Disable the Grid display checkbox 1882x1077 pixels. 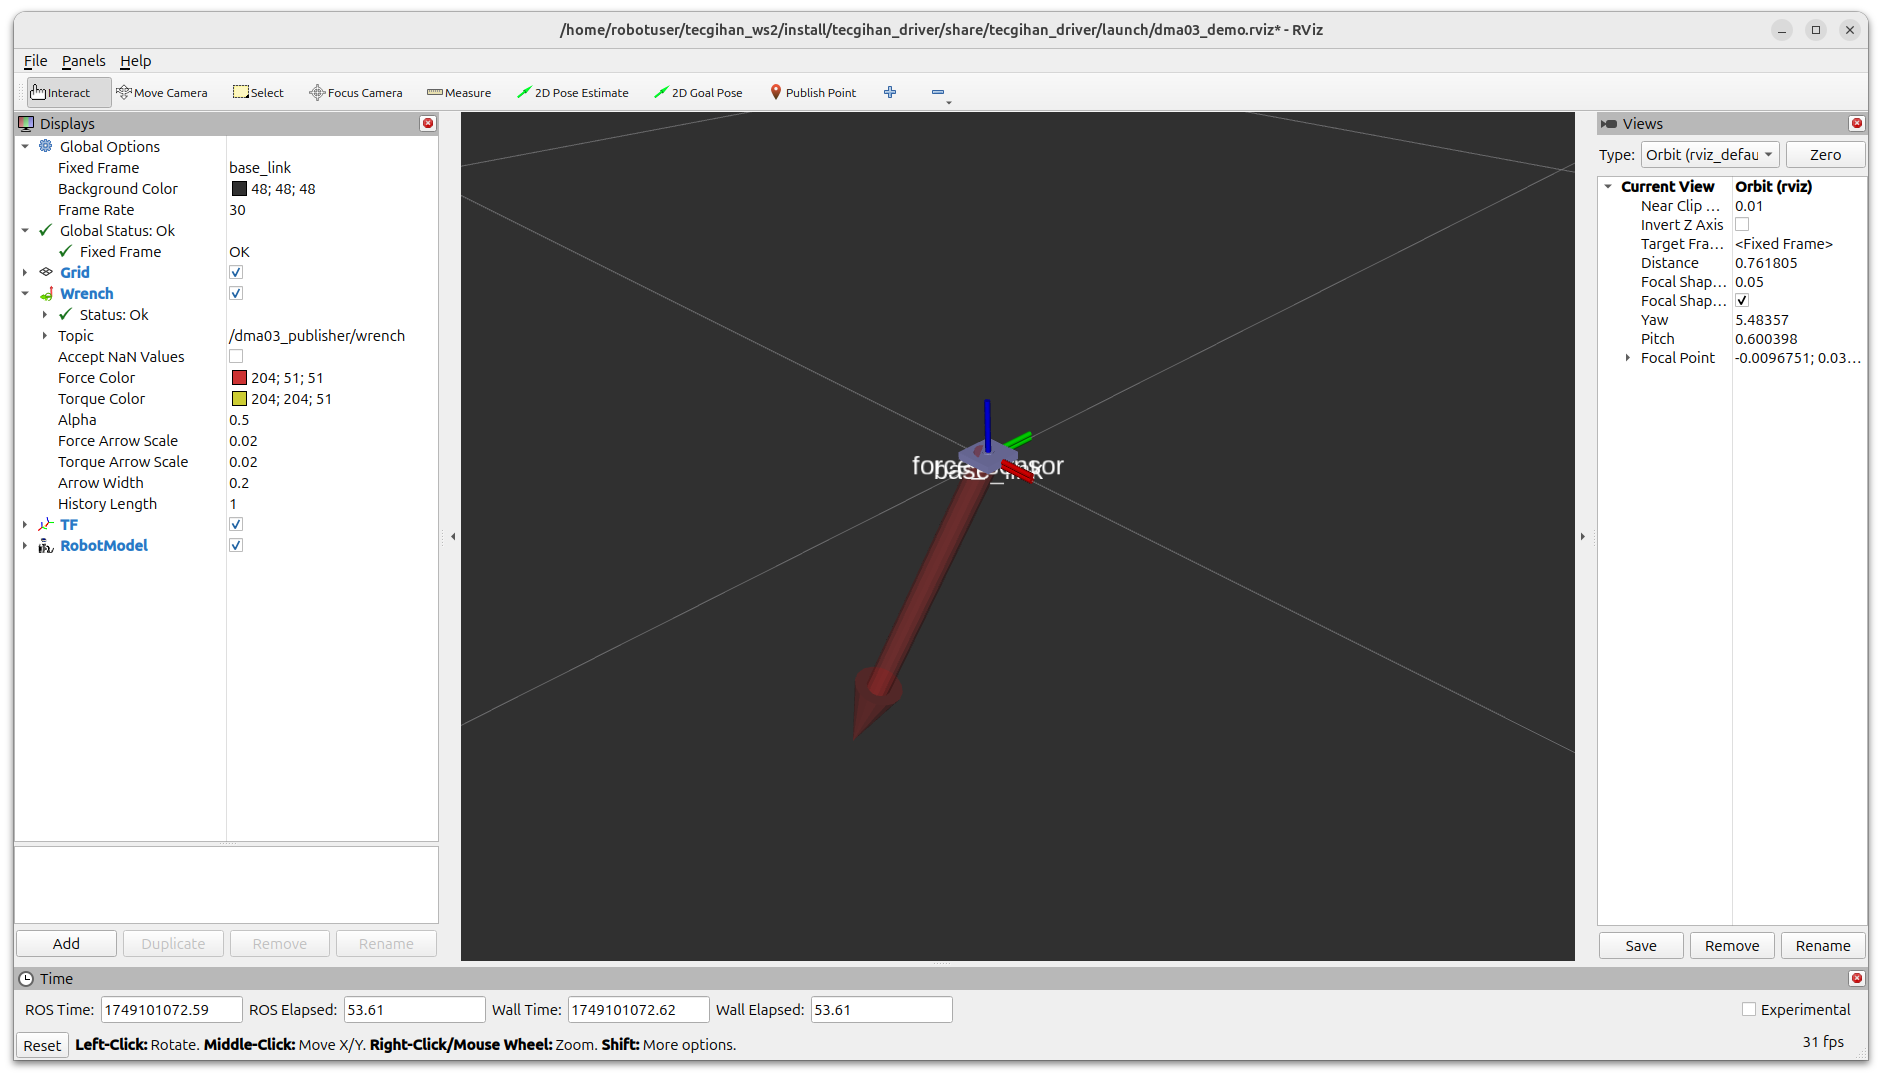coord(236,271)
